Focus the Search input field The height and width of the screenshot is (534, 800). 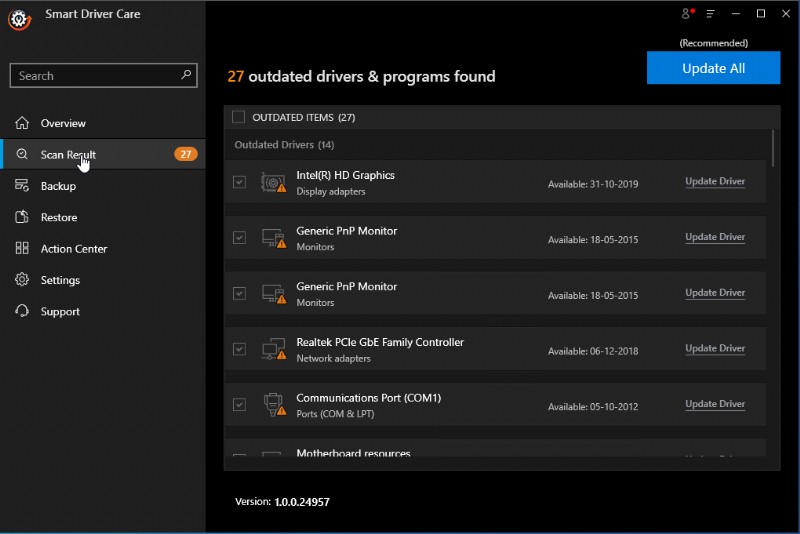[95, 76]
